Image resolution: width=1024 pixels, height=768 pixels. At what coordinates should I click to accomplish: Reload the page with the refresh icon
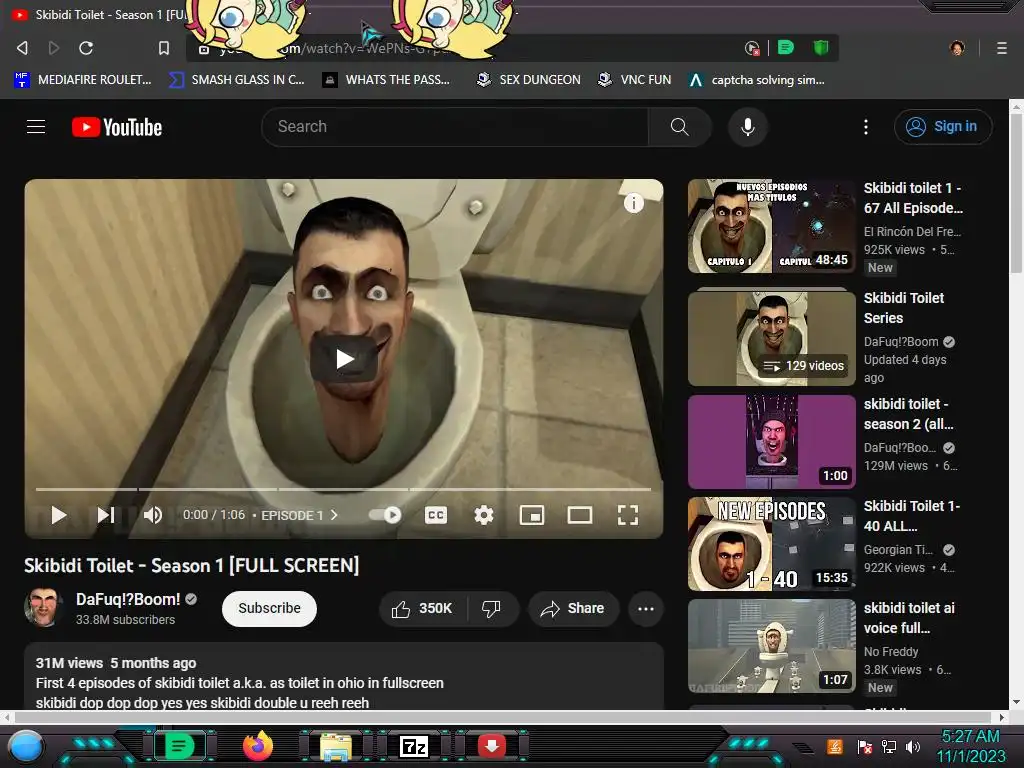(x=86, y=48)
